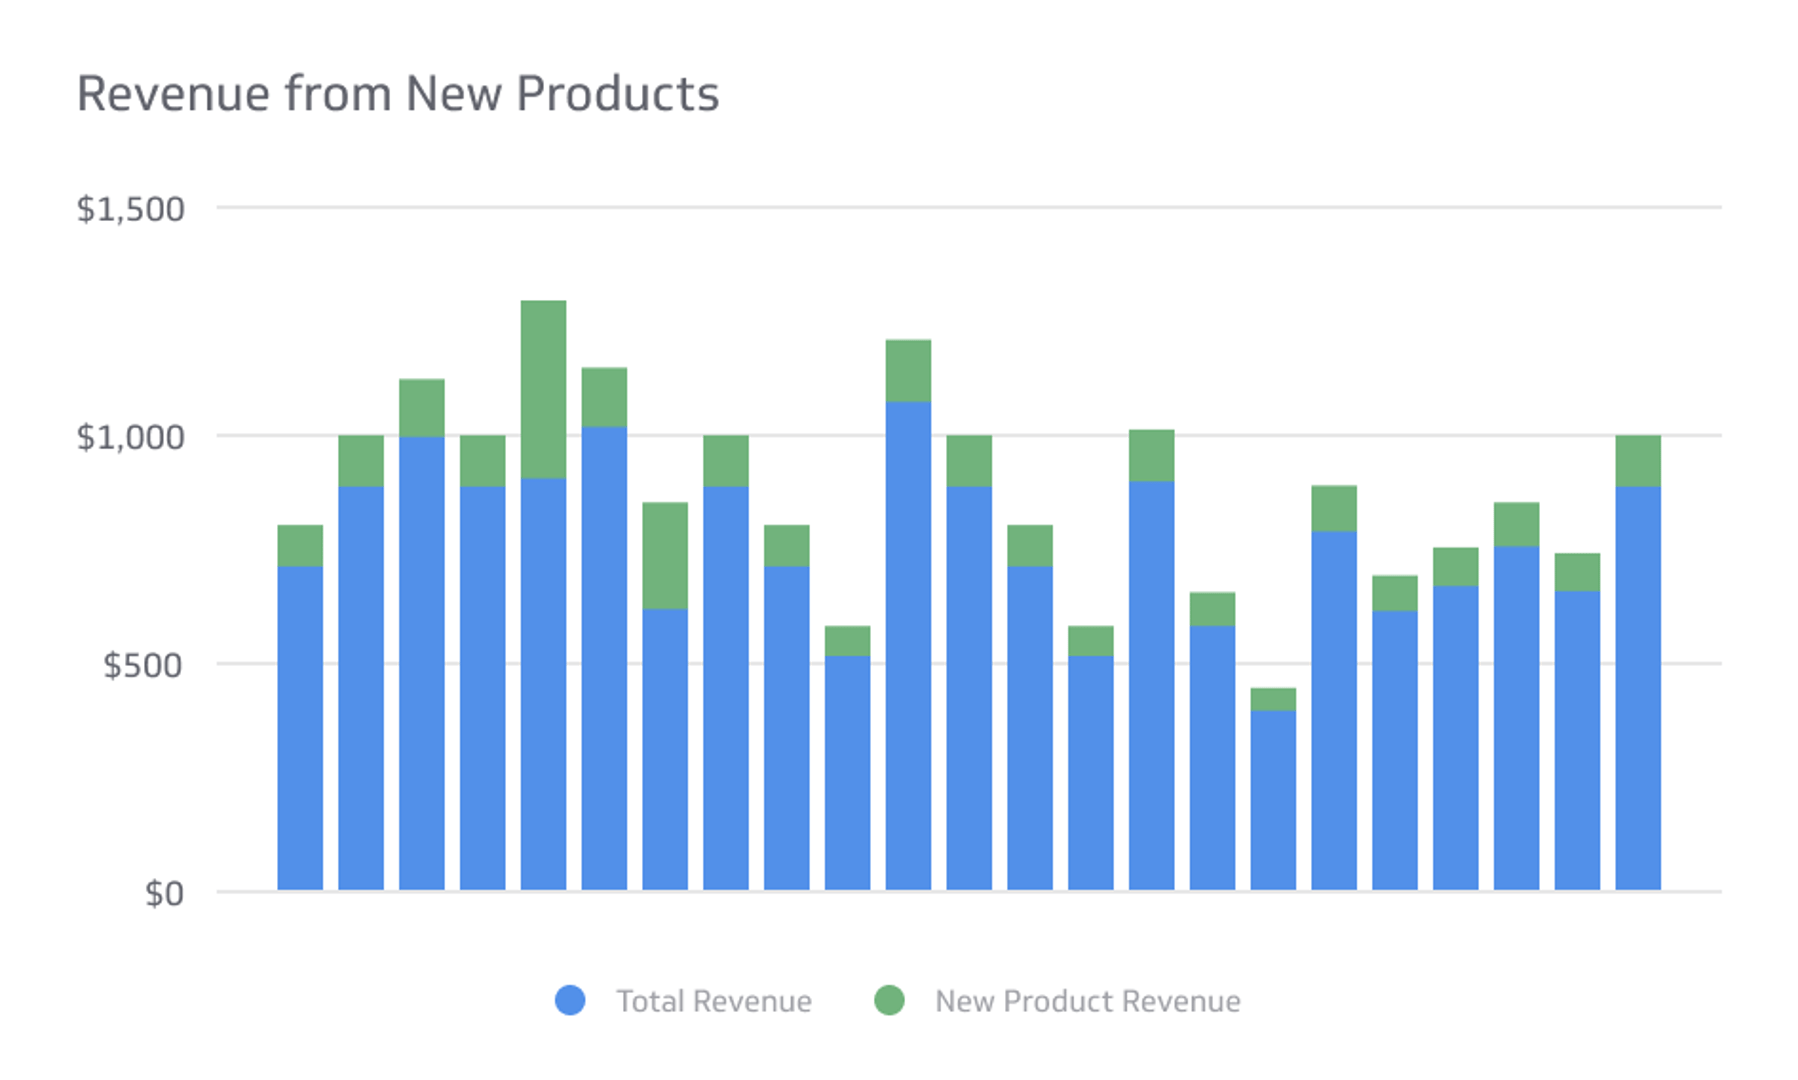Click the green New Product Revenue legend dot
Image resolution: width=1798 pixels, height=1080 pixels.
tap(890, 999)
